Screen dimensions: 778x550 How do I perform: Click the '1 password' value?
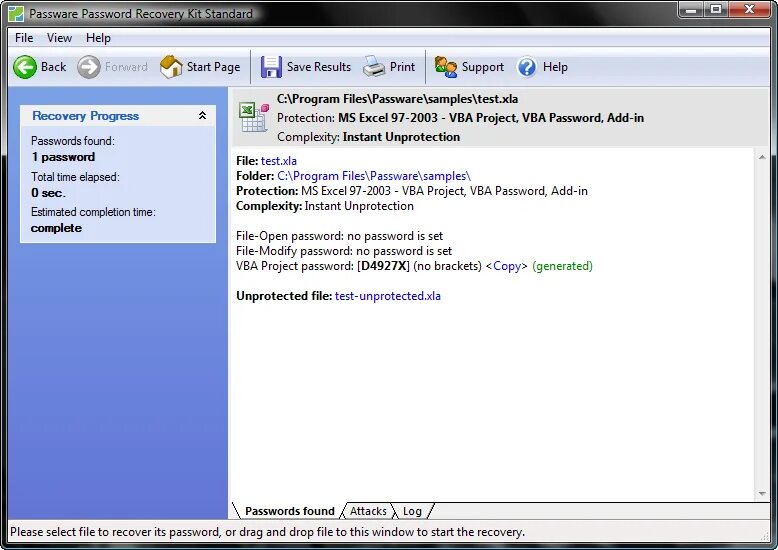pos(63,157)
